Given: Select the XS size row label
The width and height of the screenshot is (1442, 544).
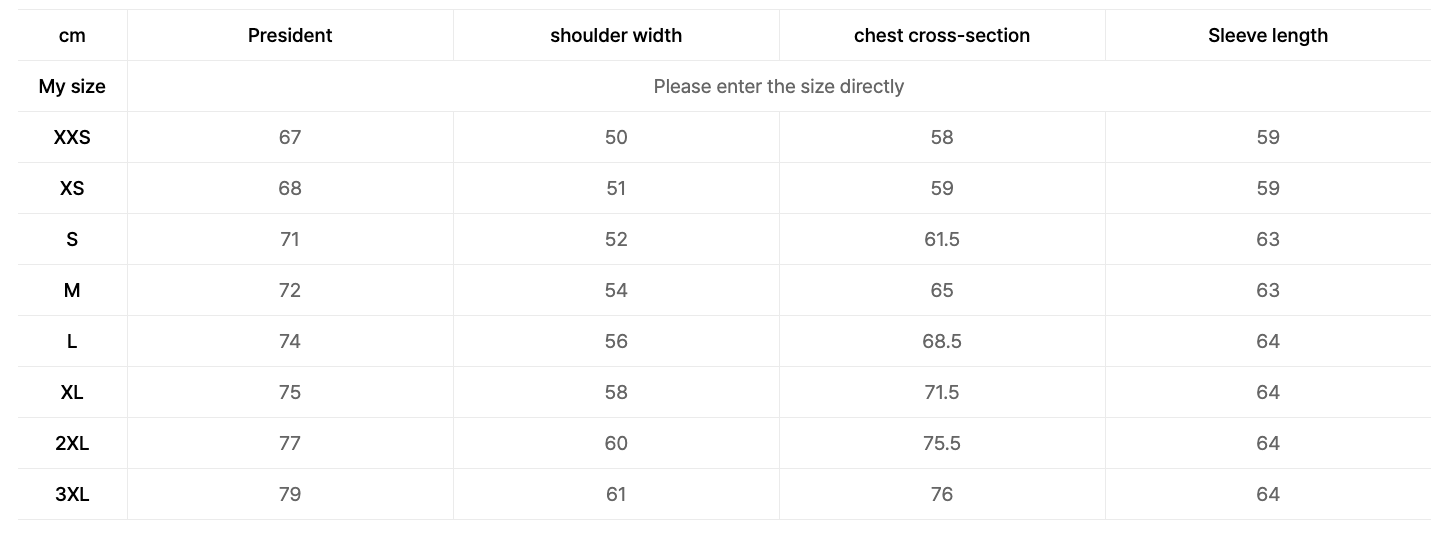Looking at the screenshot, I should [x=72, y=189].
